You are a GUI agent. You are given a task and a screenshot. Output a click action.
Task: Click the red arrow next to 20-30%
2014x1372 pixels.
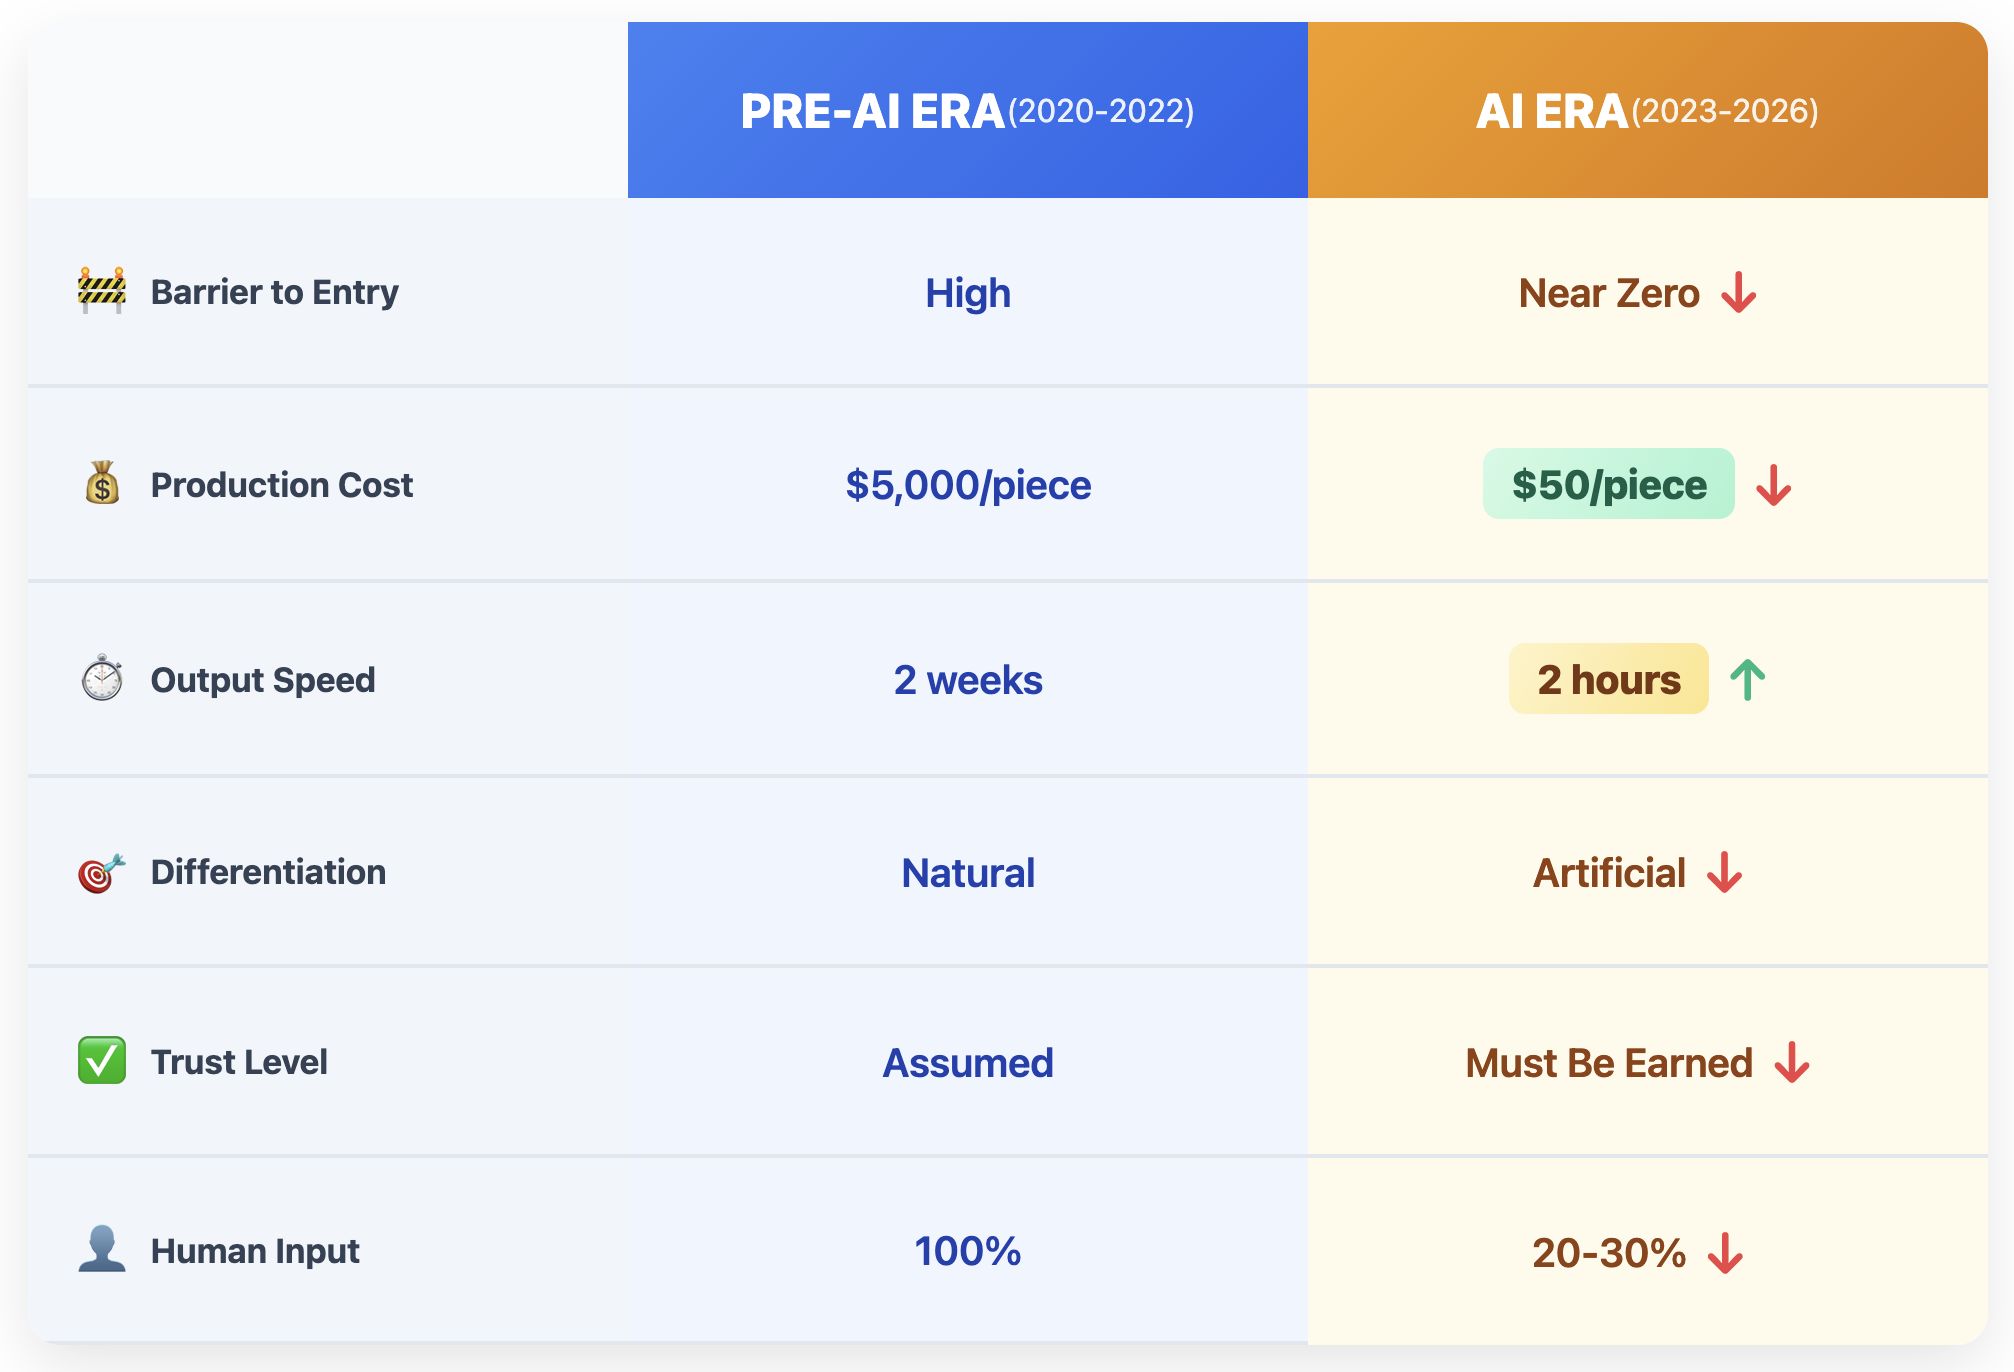coord(1725,1253)
